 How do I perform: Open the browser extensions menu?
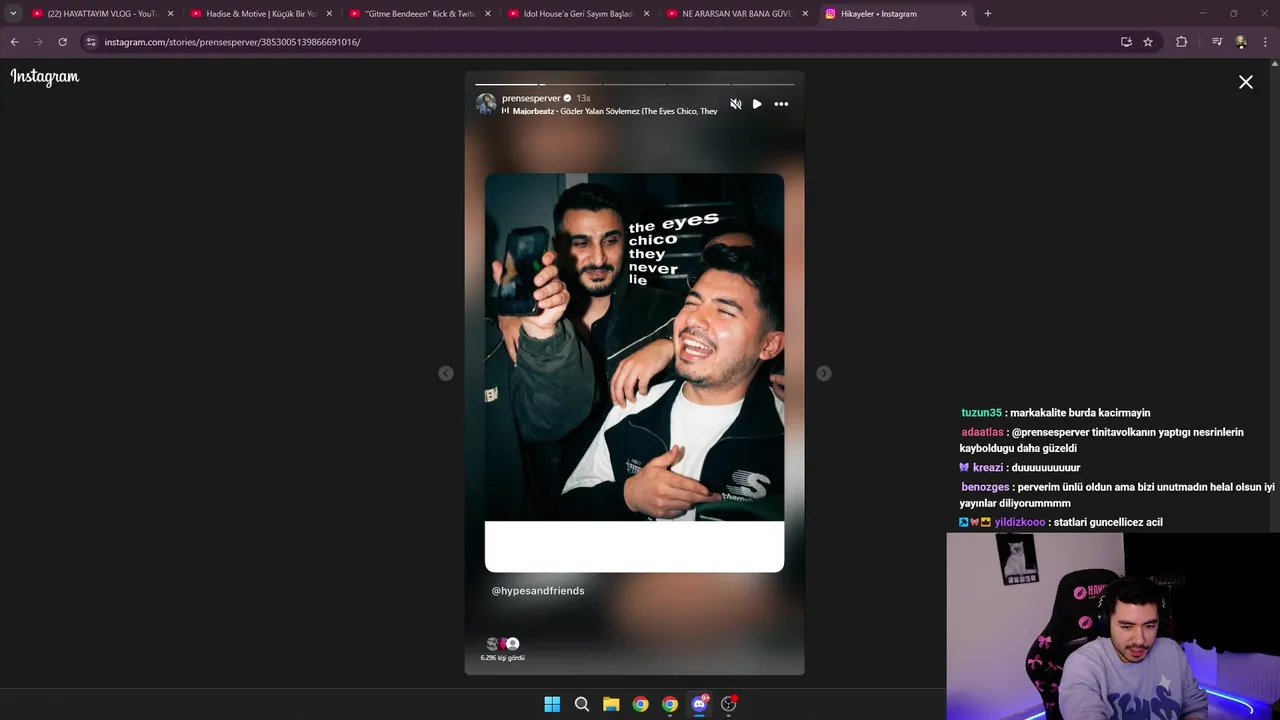[1181, 42]
